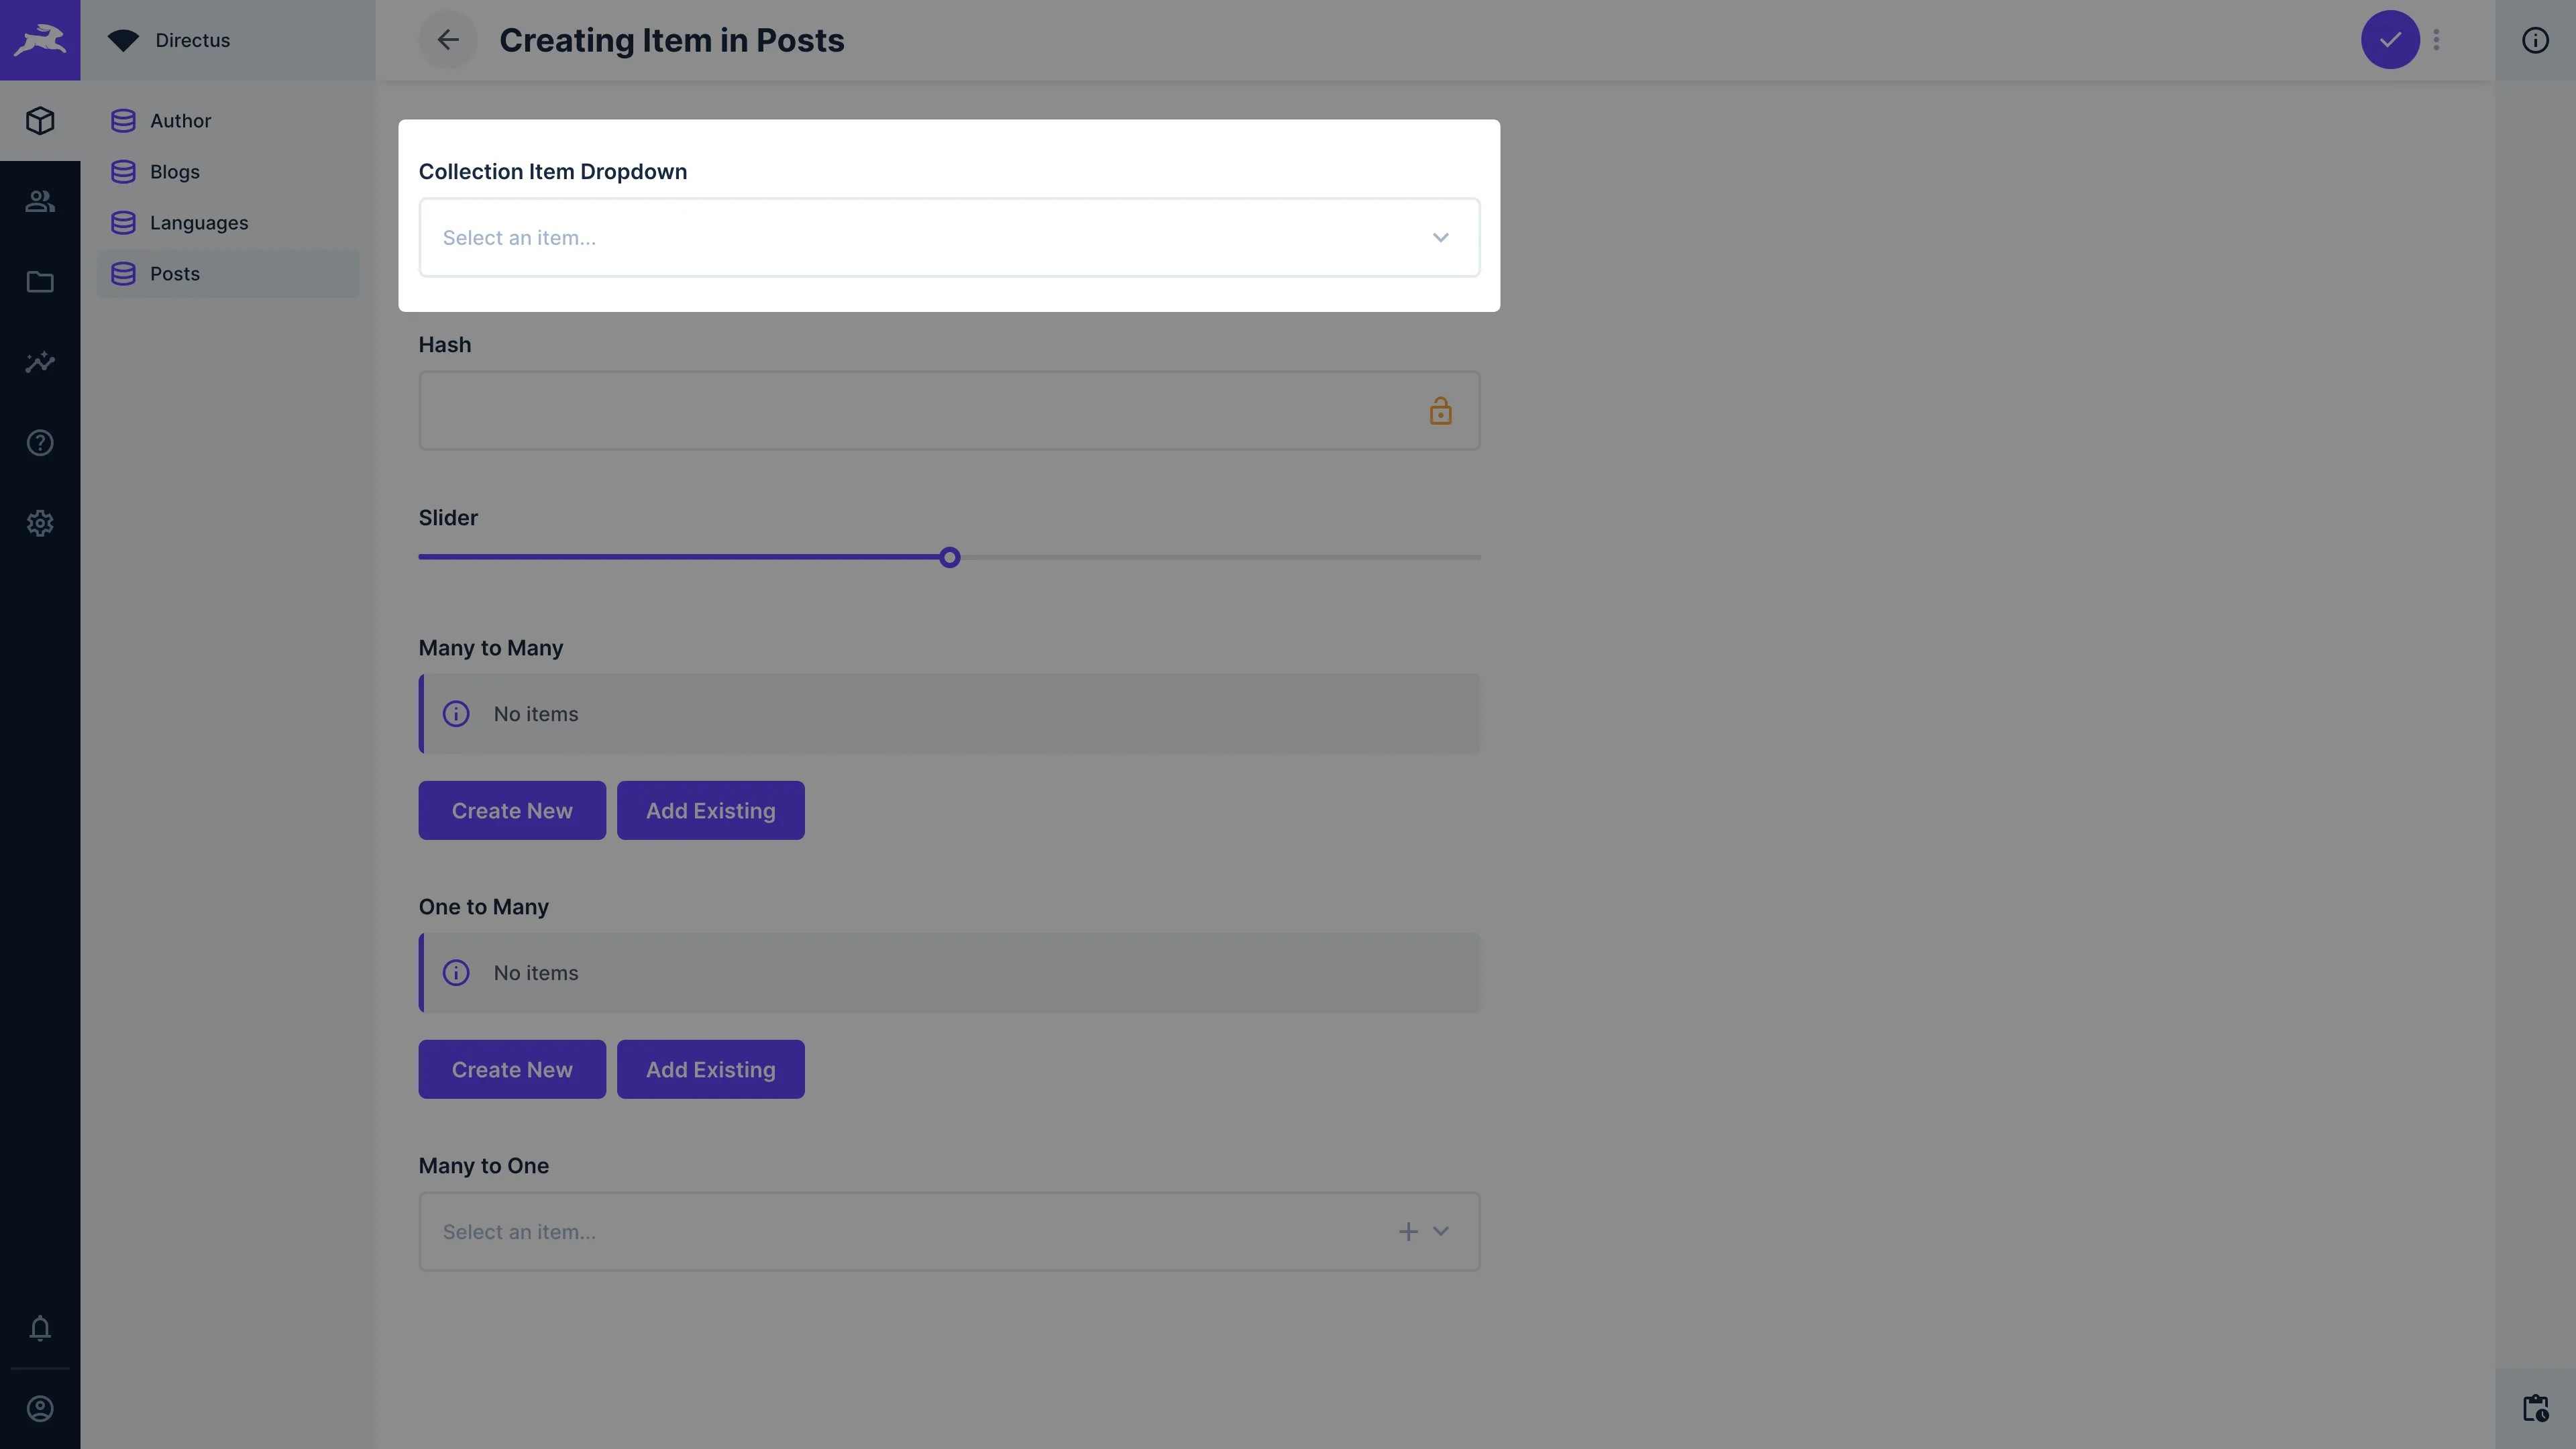Open the more options menu beside save
The width and height of the screenshot is (2576, 1449).
[2437, 40]
